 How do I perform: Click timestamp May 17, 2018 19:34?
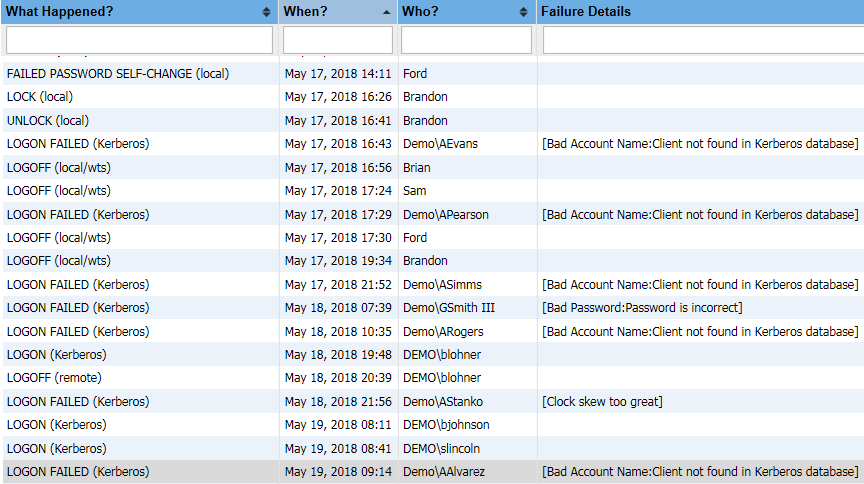338,261
